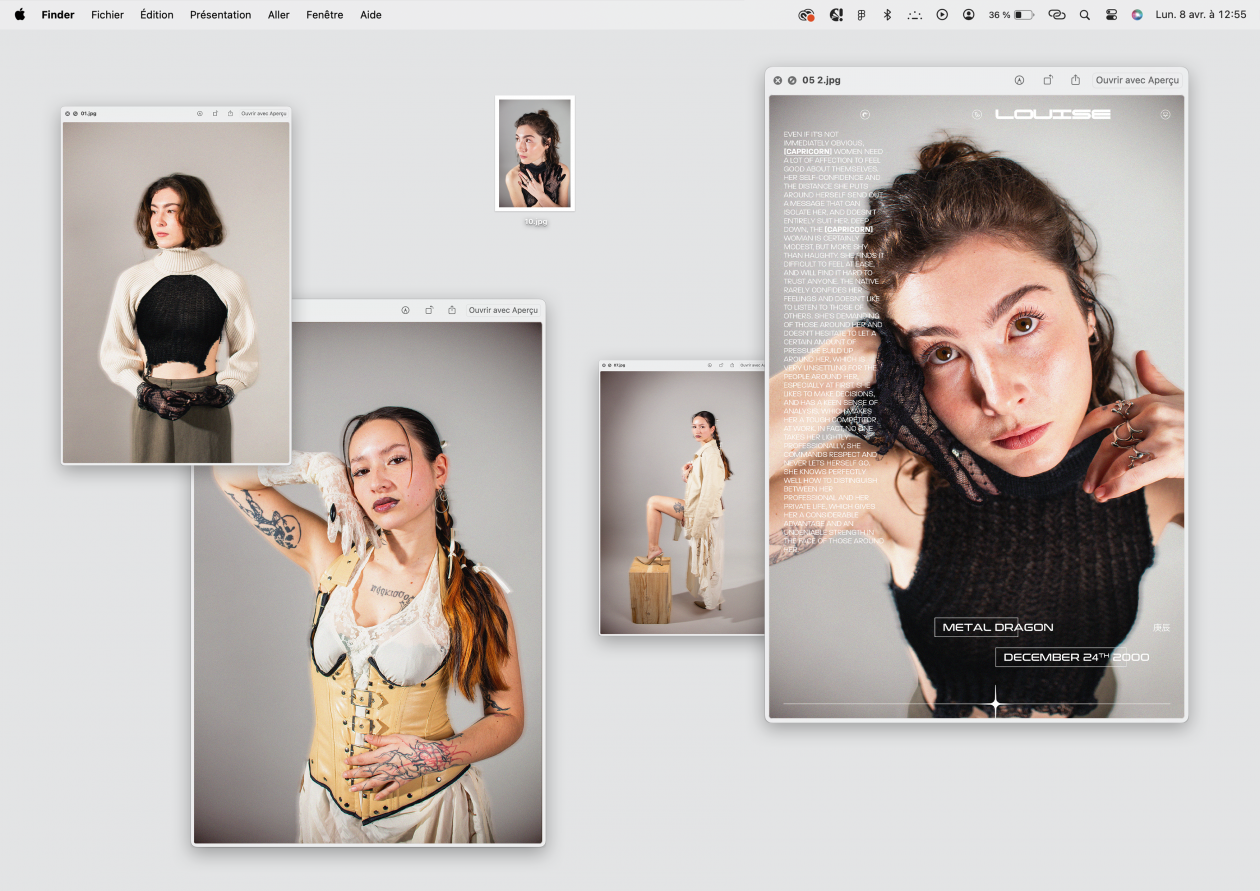Viewport: 1260px width, 891px height.
Task: Click Ouvrir avec Aperçu for 05 2.jpg
Action: click(1137, 80)
